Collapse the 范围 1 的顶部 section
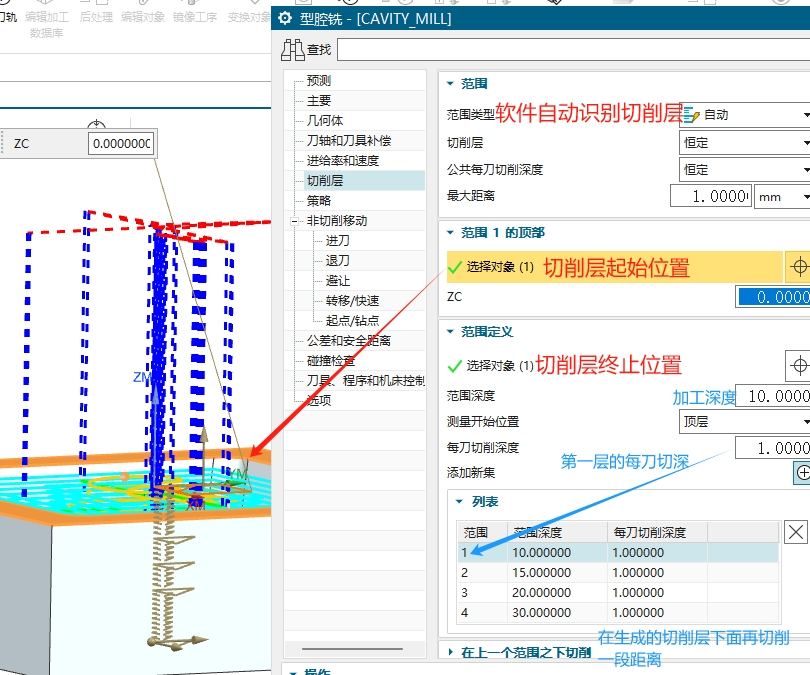Image resolution: width=810 pixels, height=675 pixels. (450, 232)
